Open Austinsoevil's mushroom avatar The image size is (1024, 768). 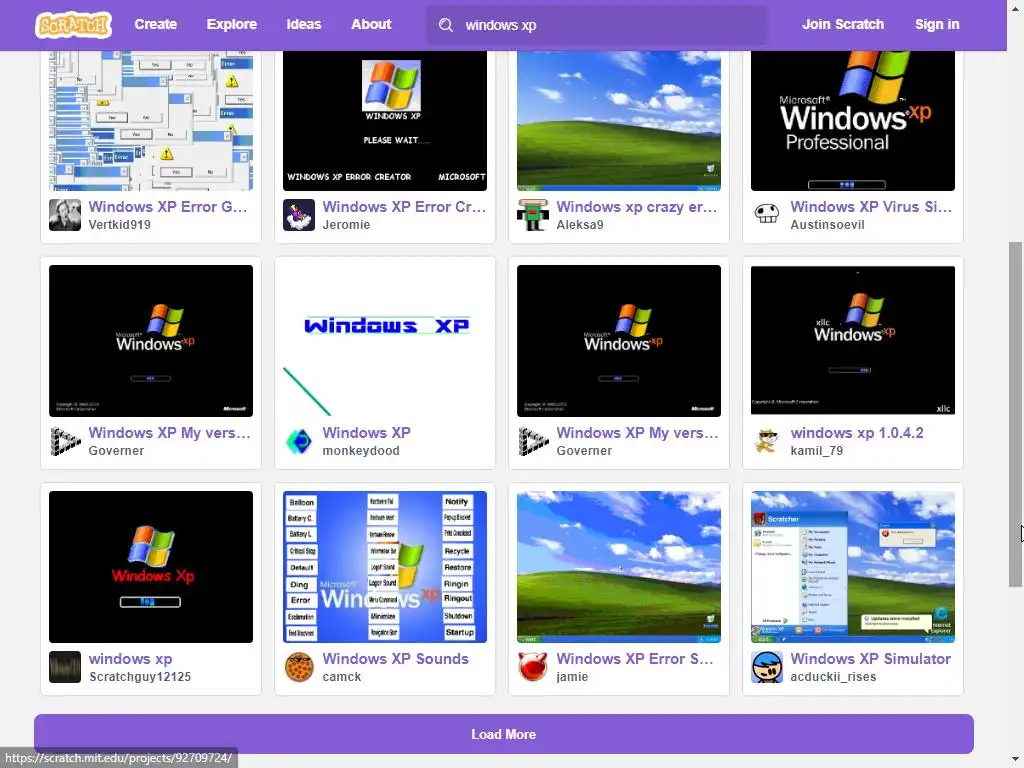coord(767,215)
